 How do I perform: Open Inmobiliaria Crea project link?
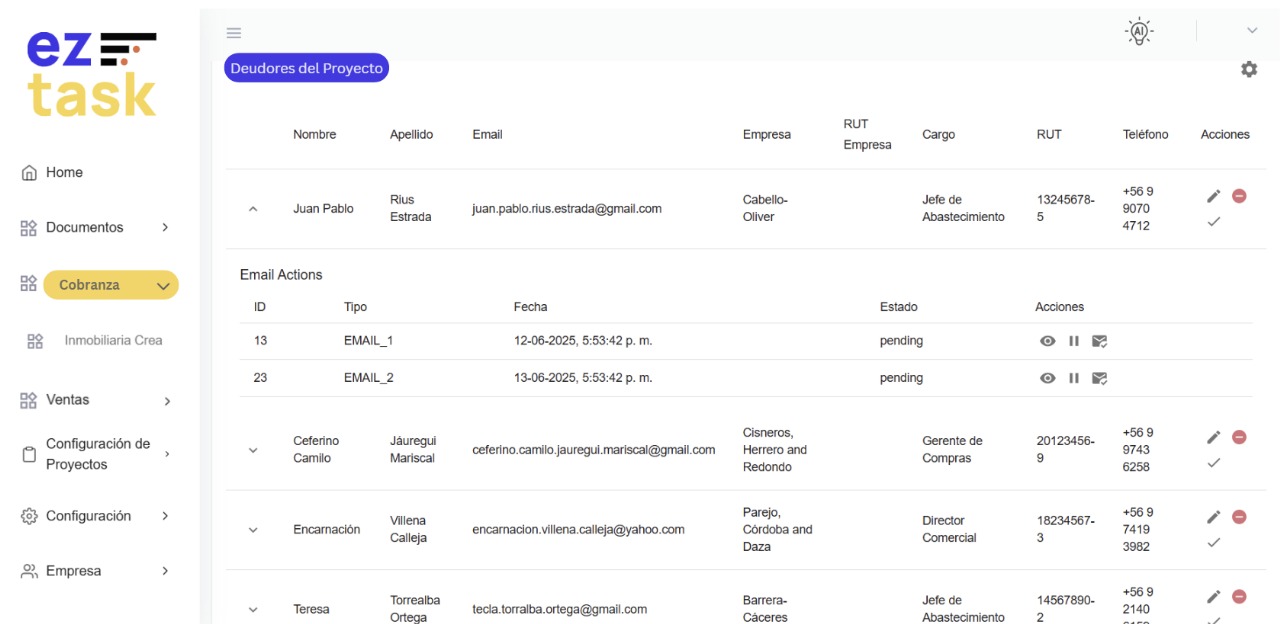[x=113, y=341]
